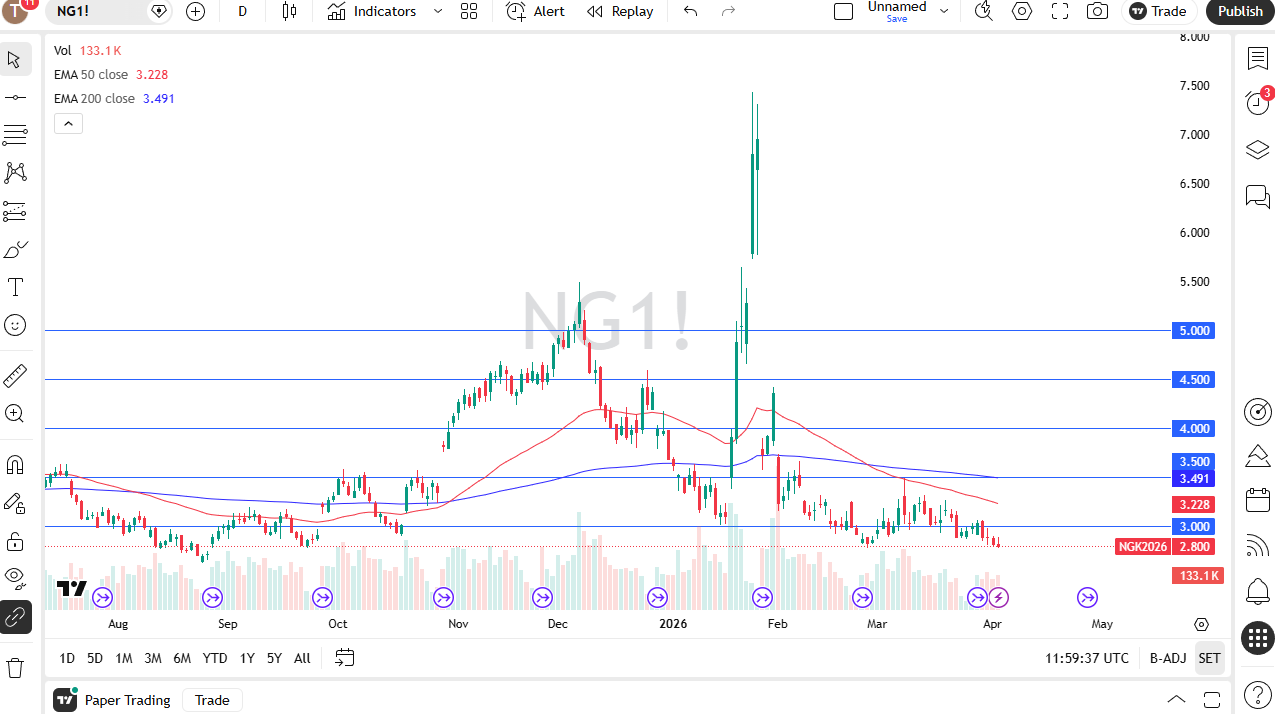Toggle stay in drawing mode

coord(15,503)
